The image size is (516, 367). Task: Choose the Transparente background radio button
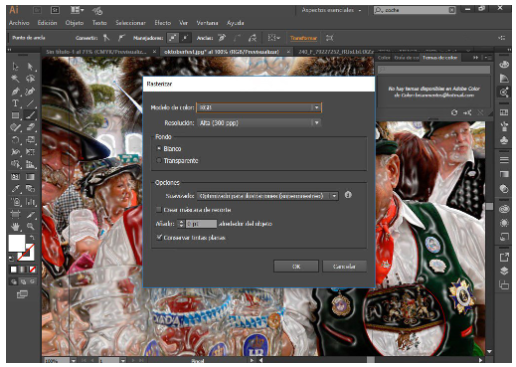click(x=159, y=160)
